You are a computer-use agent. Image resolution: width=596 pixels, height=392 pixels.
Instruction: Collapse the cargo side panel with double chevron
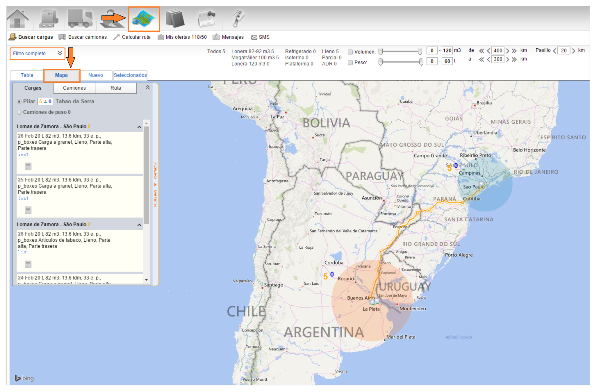coord(148,87)
